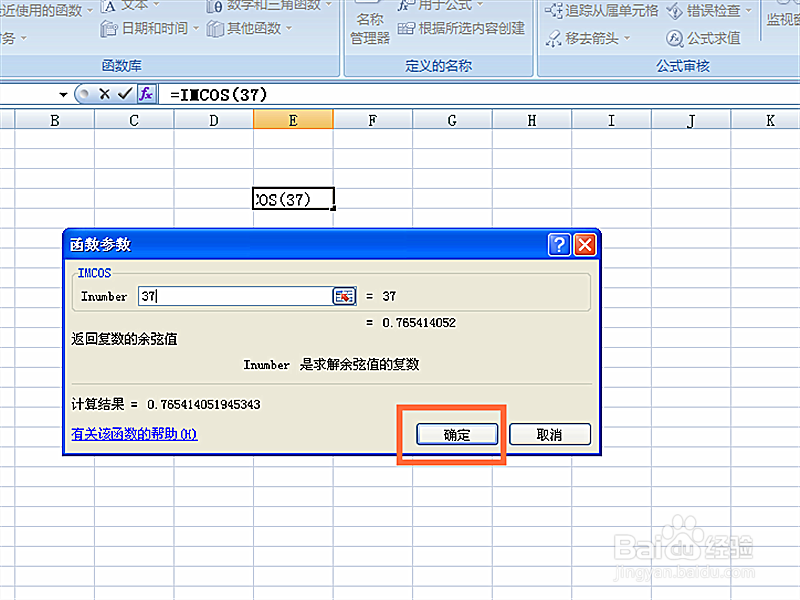The width and height of the screenshot is (800, 600).
Task: Click the Inumber input field
Action: [235, 296]
